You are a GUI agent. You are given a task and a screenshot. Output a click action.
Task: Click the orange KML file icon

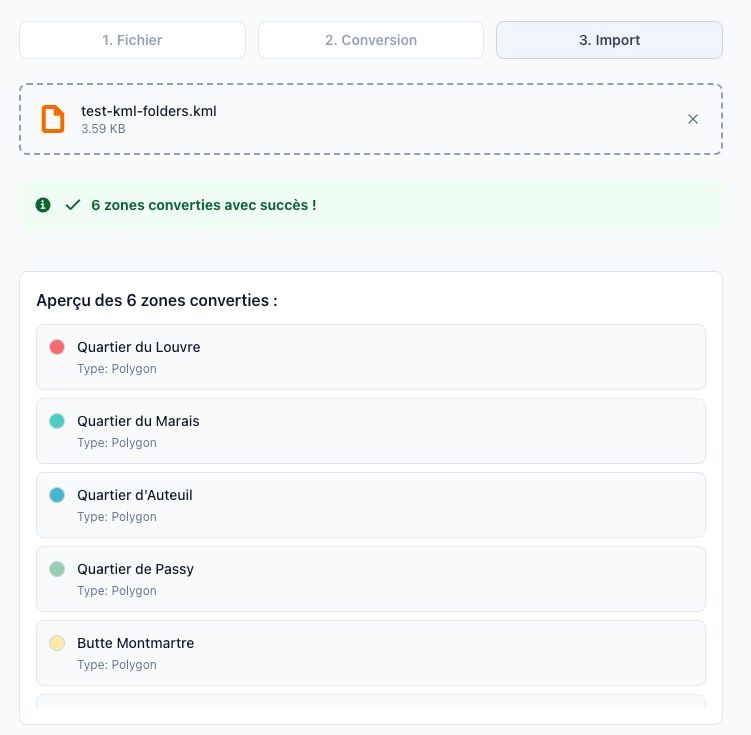(x=52, y=119)
